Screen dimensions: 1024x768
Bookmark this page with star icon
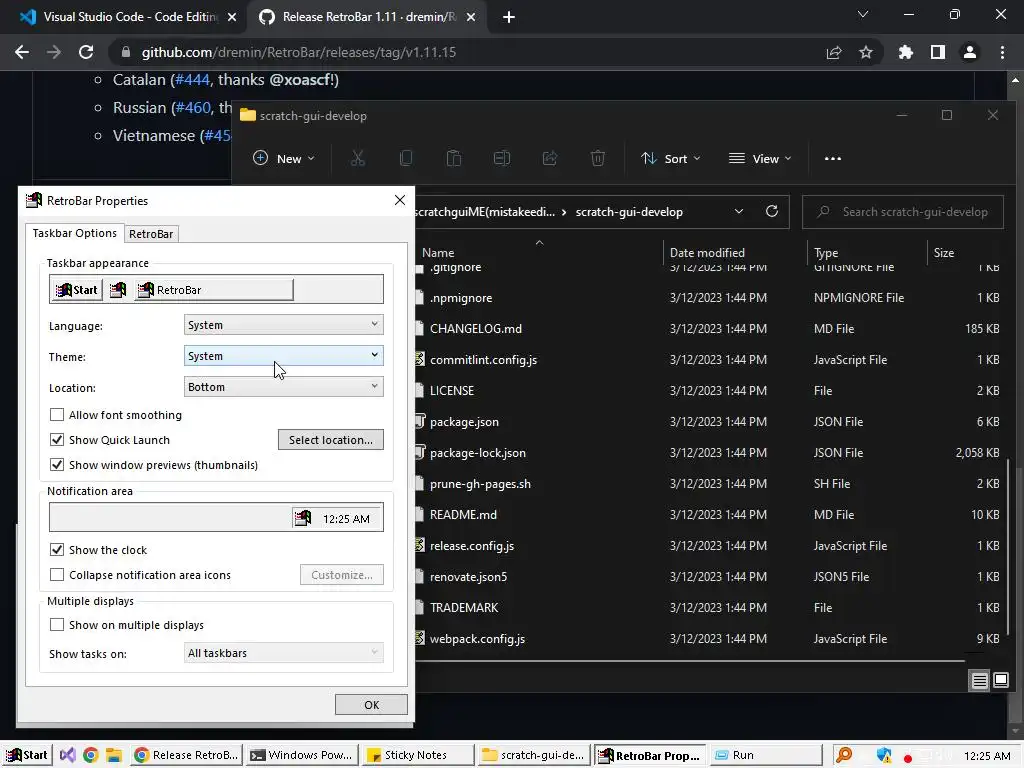866,52
